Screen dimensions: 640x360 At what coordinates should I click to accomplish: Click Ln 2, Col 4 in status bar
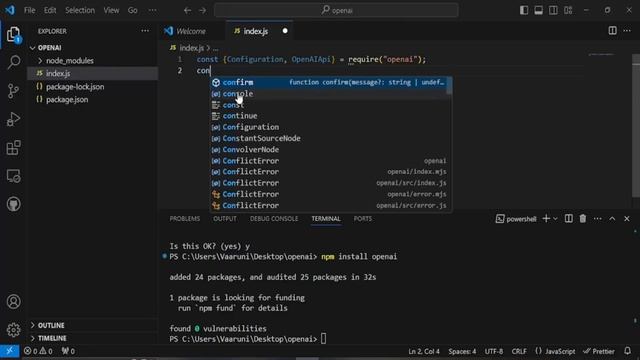pos(424,351)
